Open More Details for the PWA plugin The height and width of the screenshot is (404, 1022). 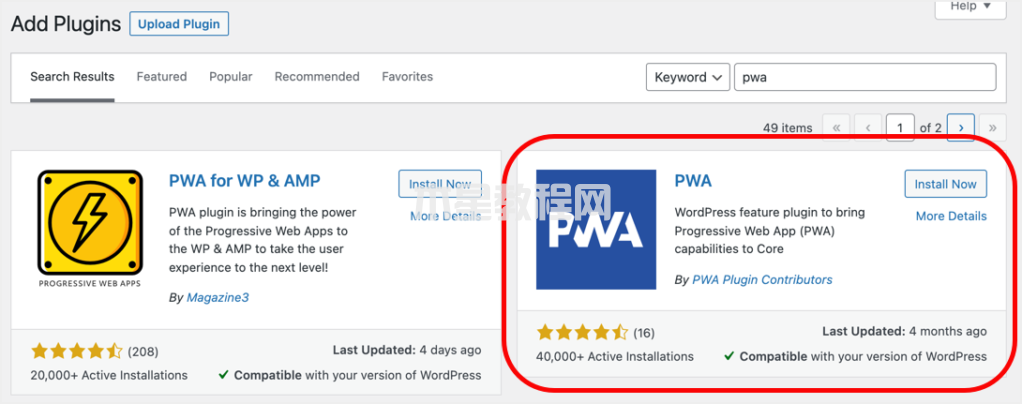coord(951,216)
